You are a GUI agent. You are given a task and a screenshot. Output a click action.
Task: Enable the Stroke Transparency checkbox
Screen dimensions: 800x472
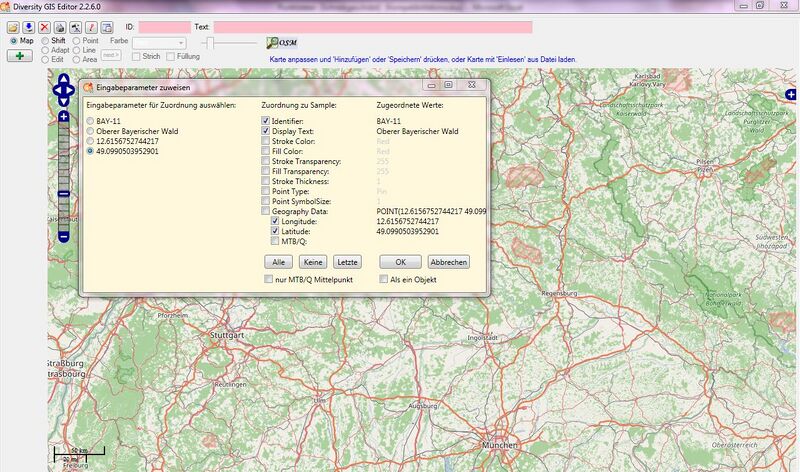tap(265, 161)
